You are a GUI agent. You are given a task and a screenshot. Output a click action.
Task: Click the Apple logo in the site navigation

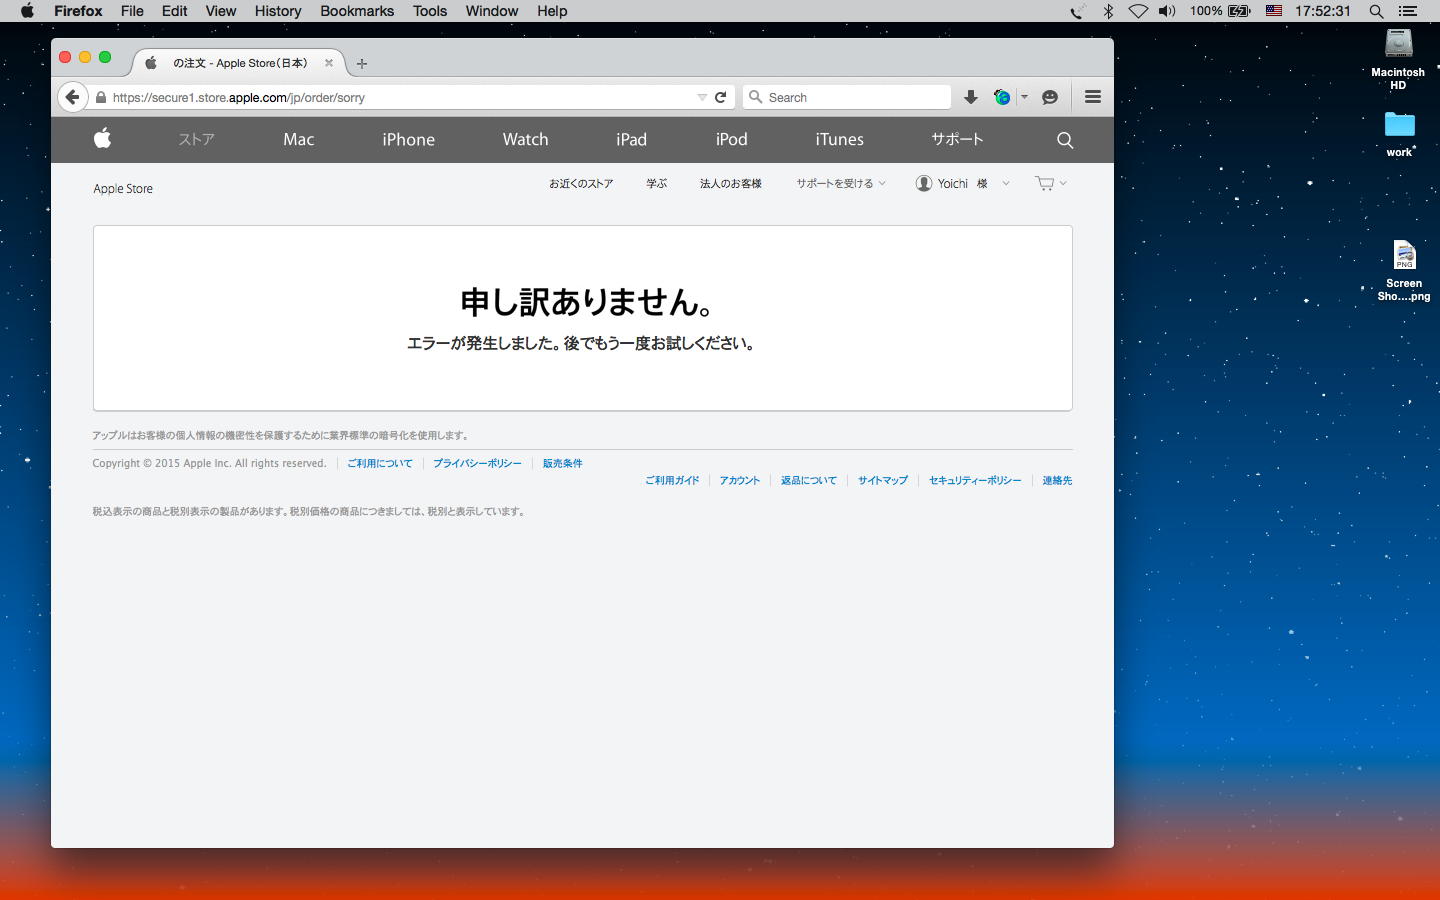click(102, 139)
